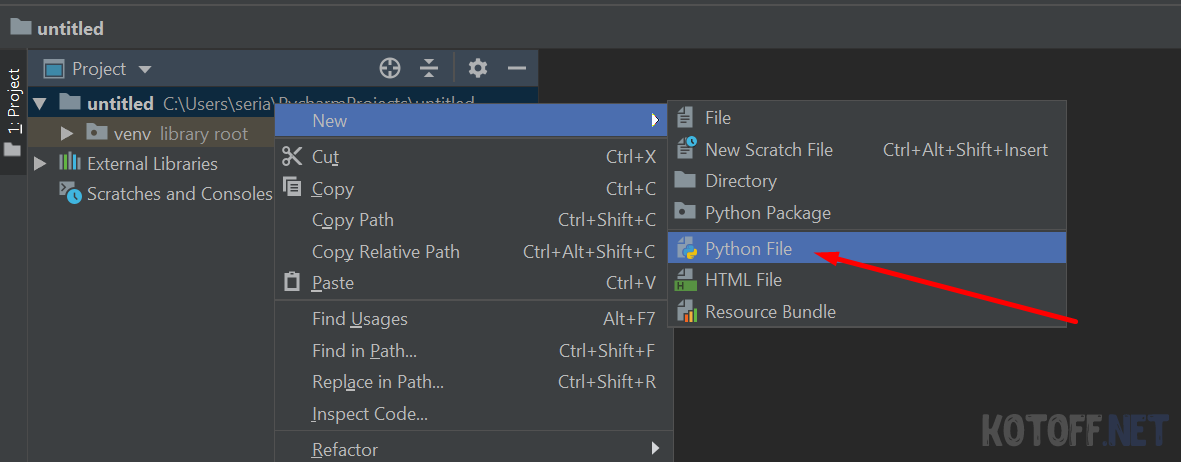Click the Python File icon in submenu

click(x=686, y=249)
